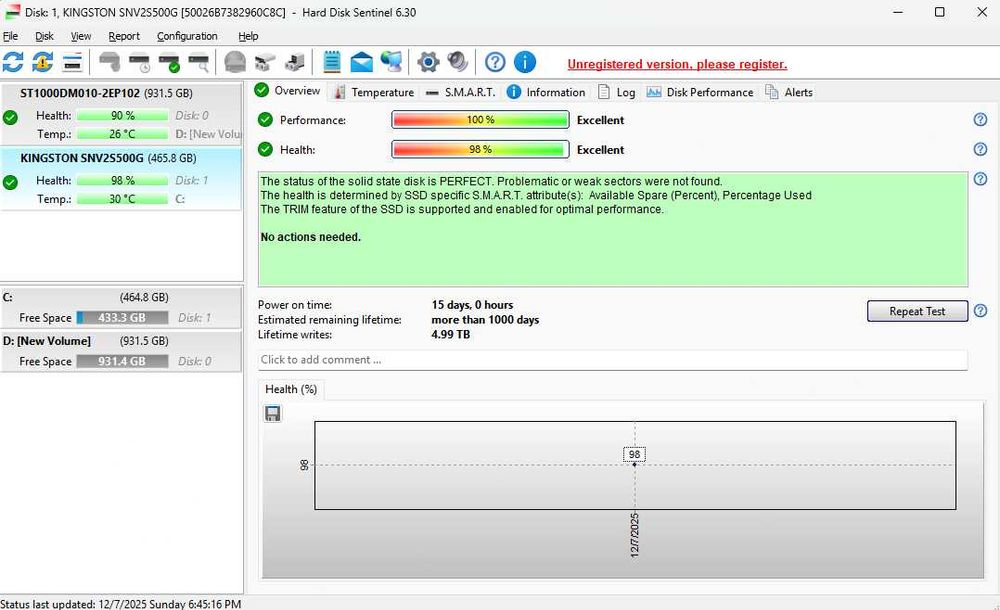Open the File menu
The width and height of the screenshot is (1000, 610).
point(10,36)
